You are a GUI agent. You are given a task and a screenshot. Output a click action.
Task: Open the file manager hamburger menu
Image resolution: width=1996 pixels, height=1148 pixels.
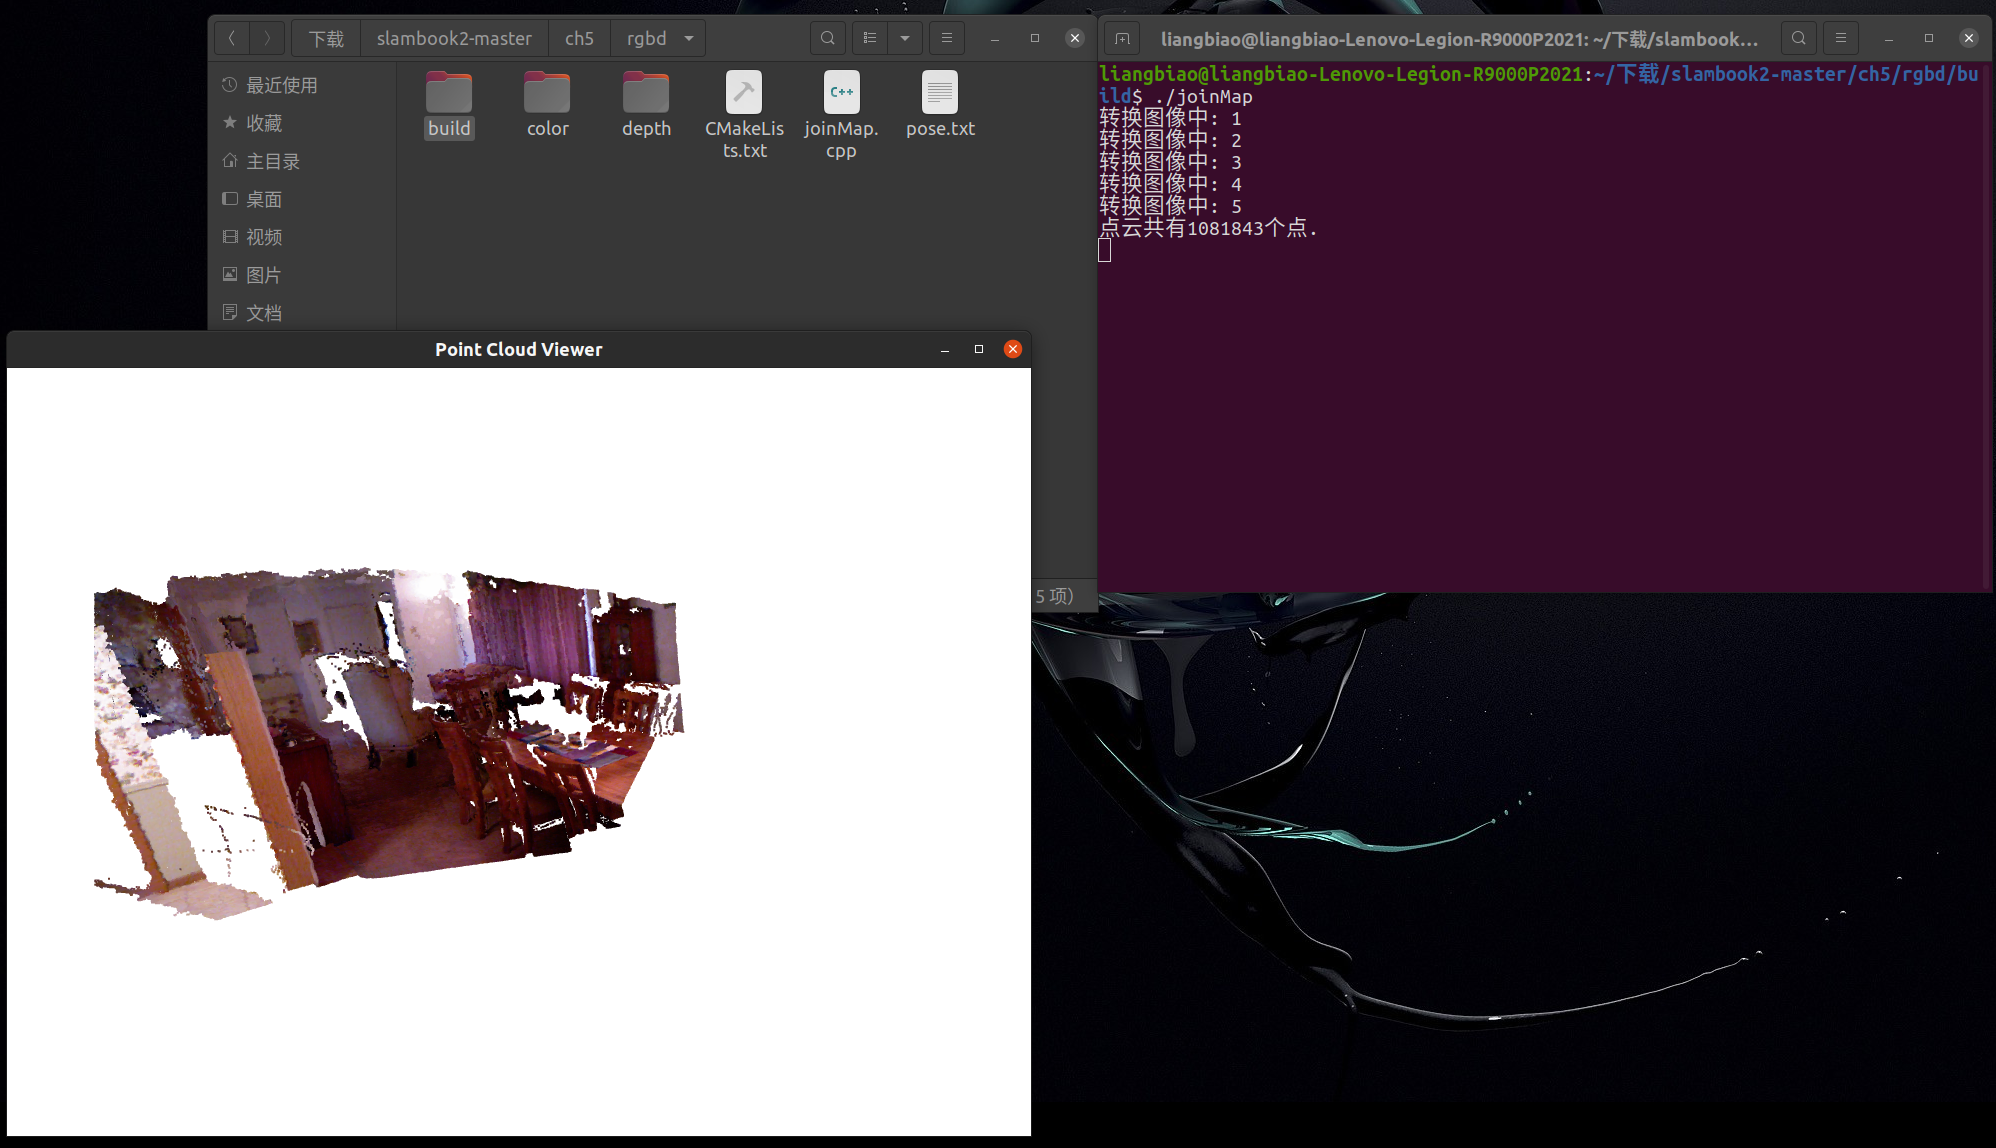click(x=946, y=37)
